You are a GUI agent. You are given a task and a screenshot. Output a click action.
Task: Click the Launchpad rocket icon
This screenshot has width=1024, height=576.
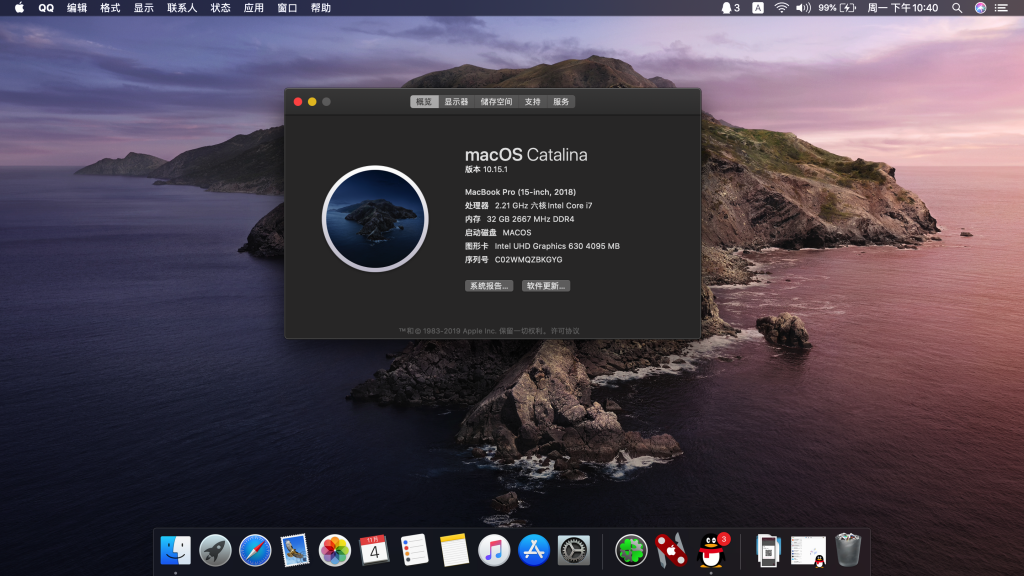coord(215,550)
